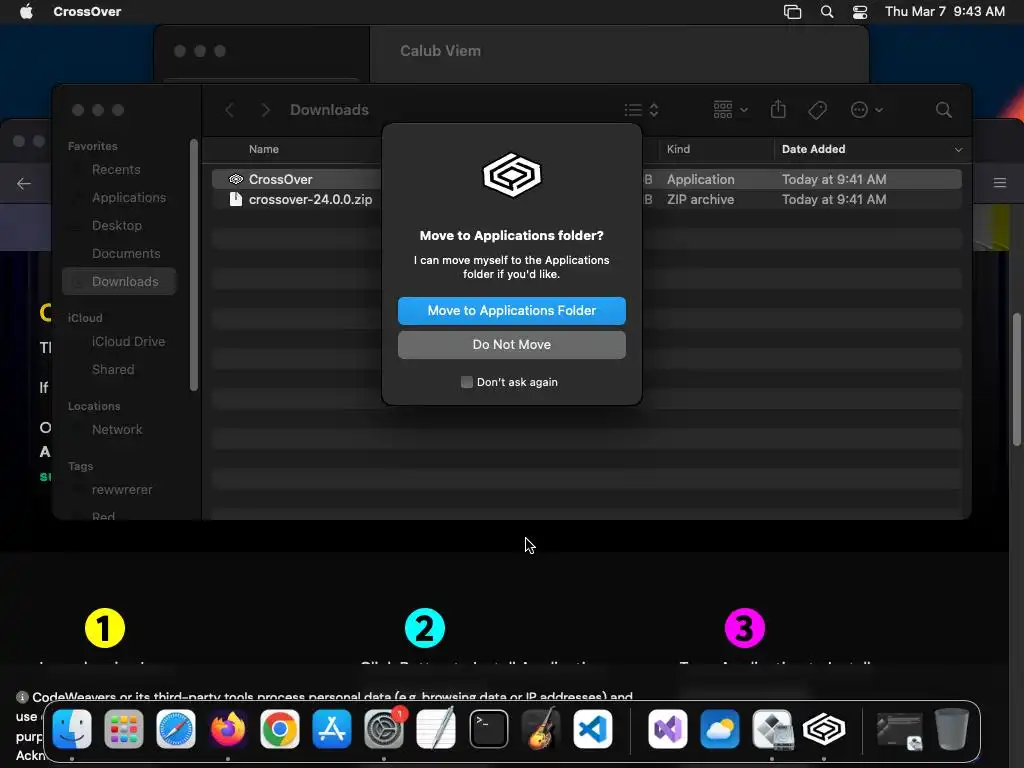Sort by Kind column header
1024x768 pixels.
678,150
